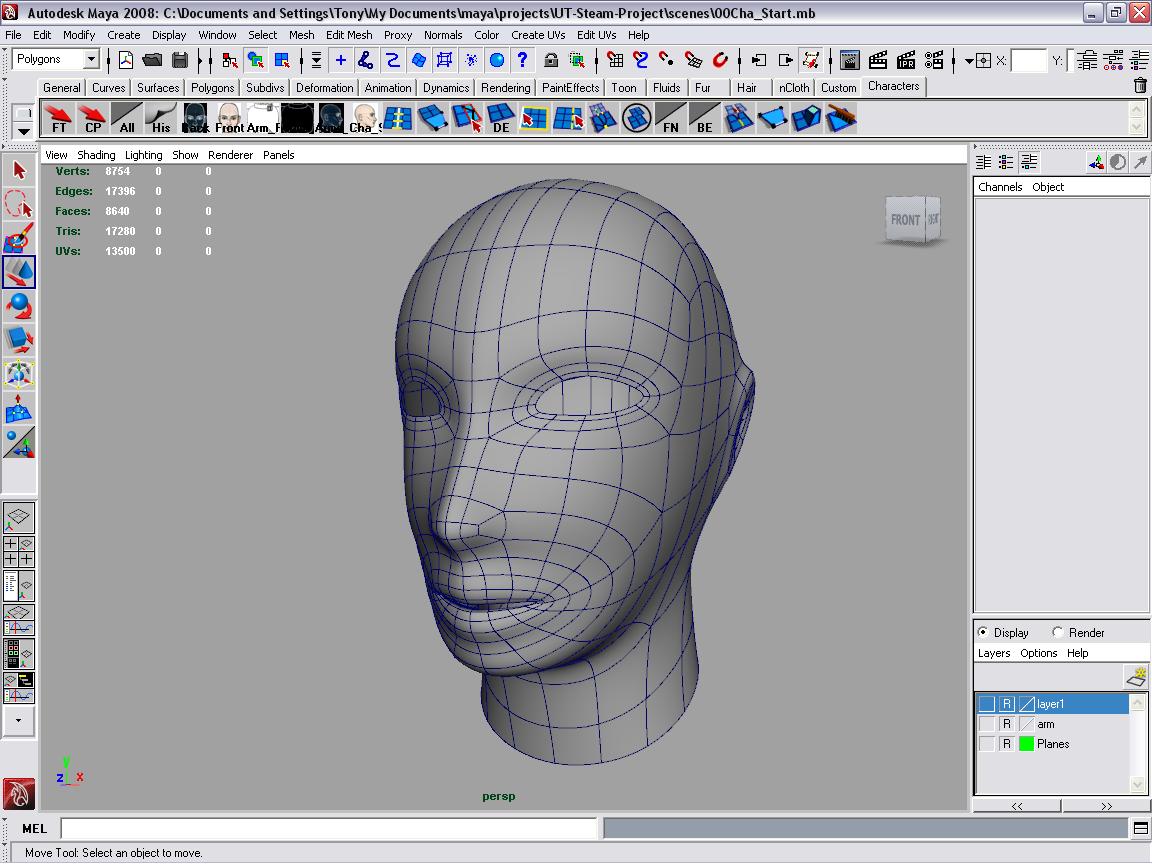This screenshot has height=864, width=1152.
Task: Open Render Settings from the toolbar
Action: coord(933,60)
